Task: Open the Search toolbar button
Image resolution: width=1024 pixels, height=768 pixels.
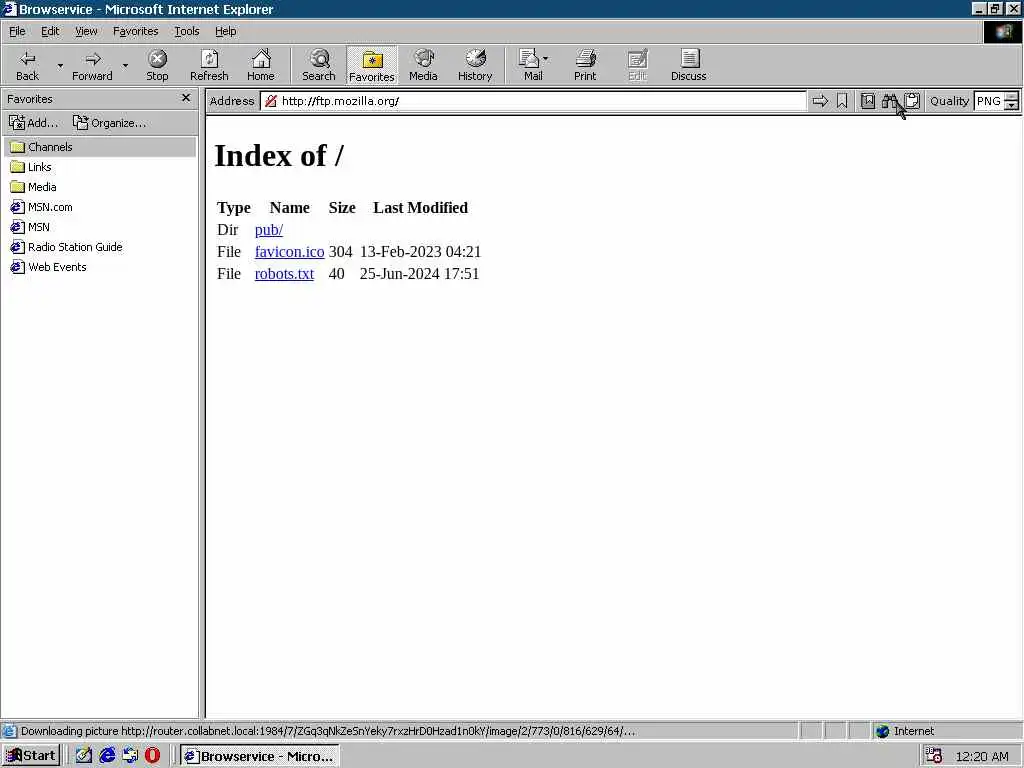Action: (x=319, y=65)
